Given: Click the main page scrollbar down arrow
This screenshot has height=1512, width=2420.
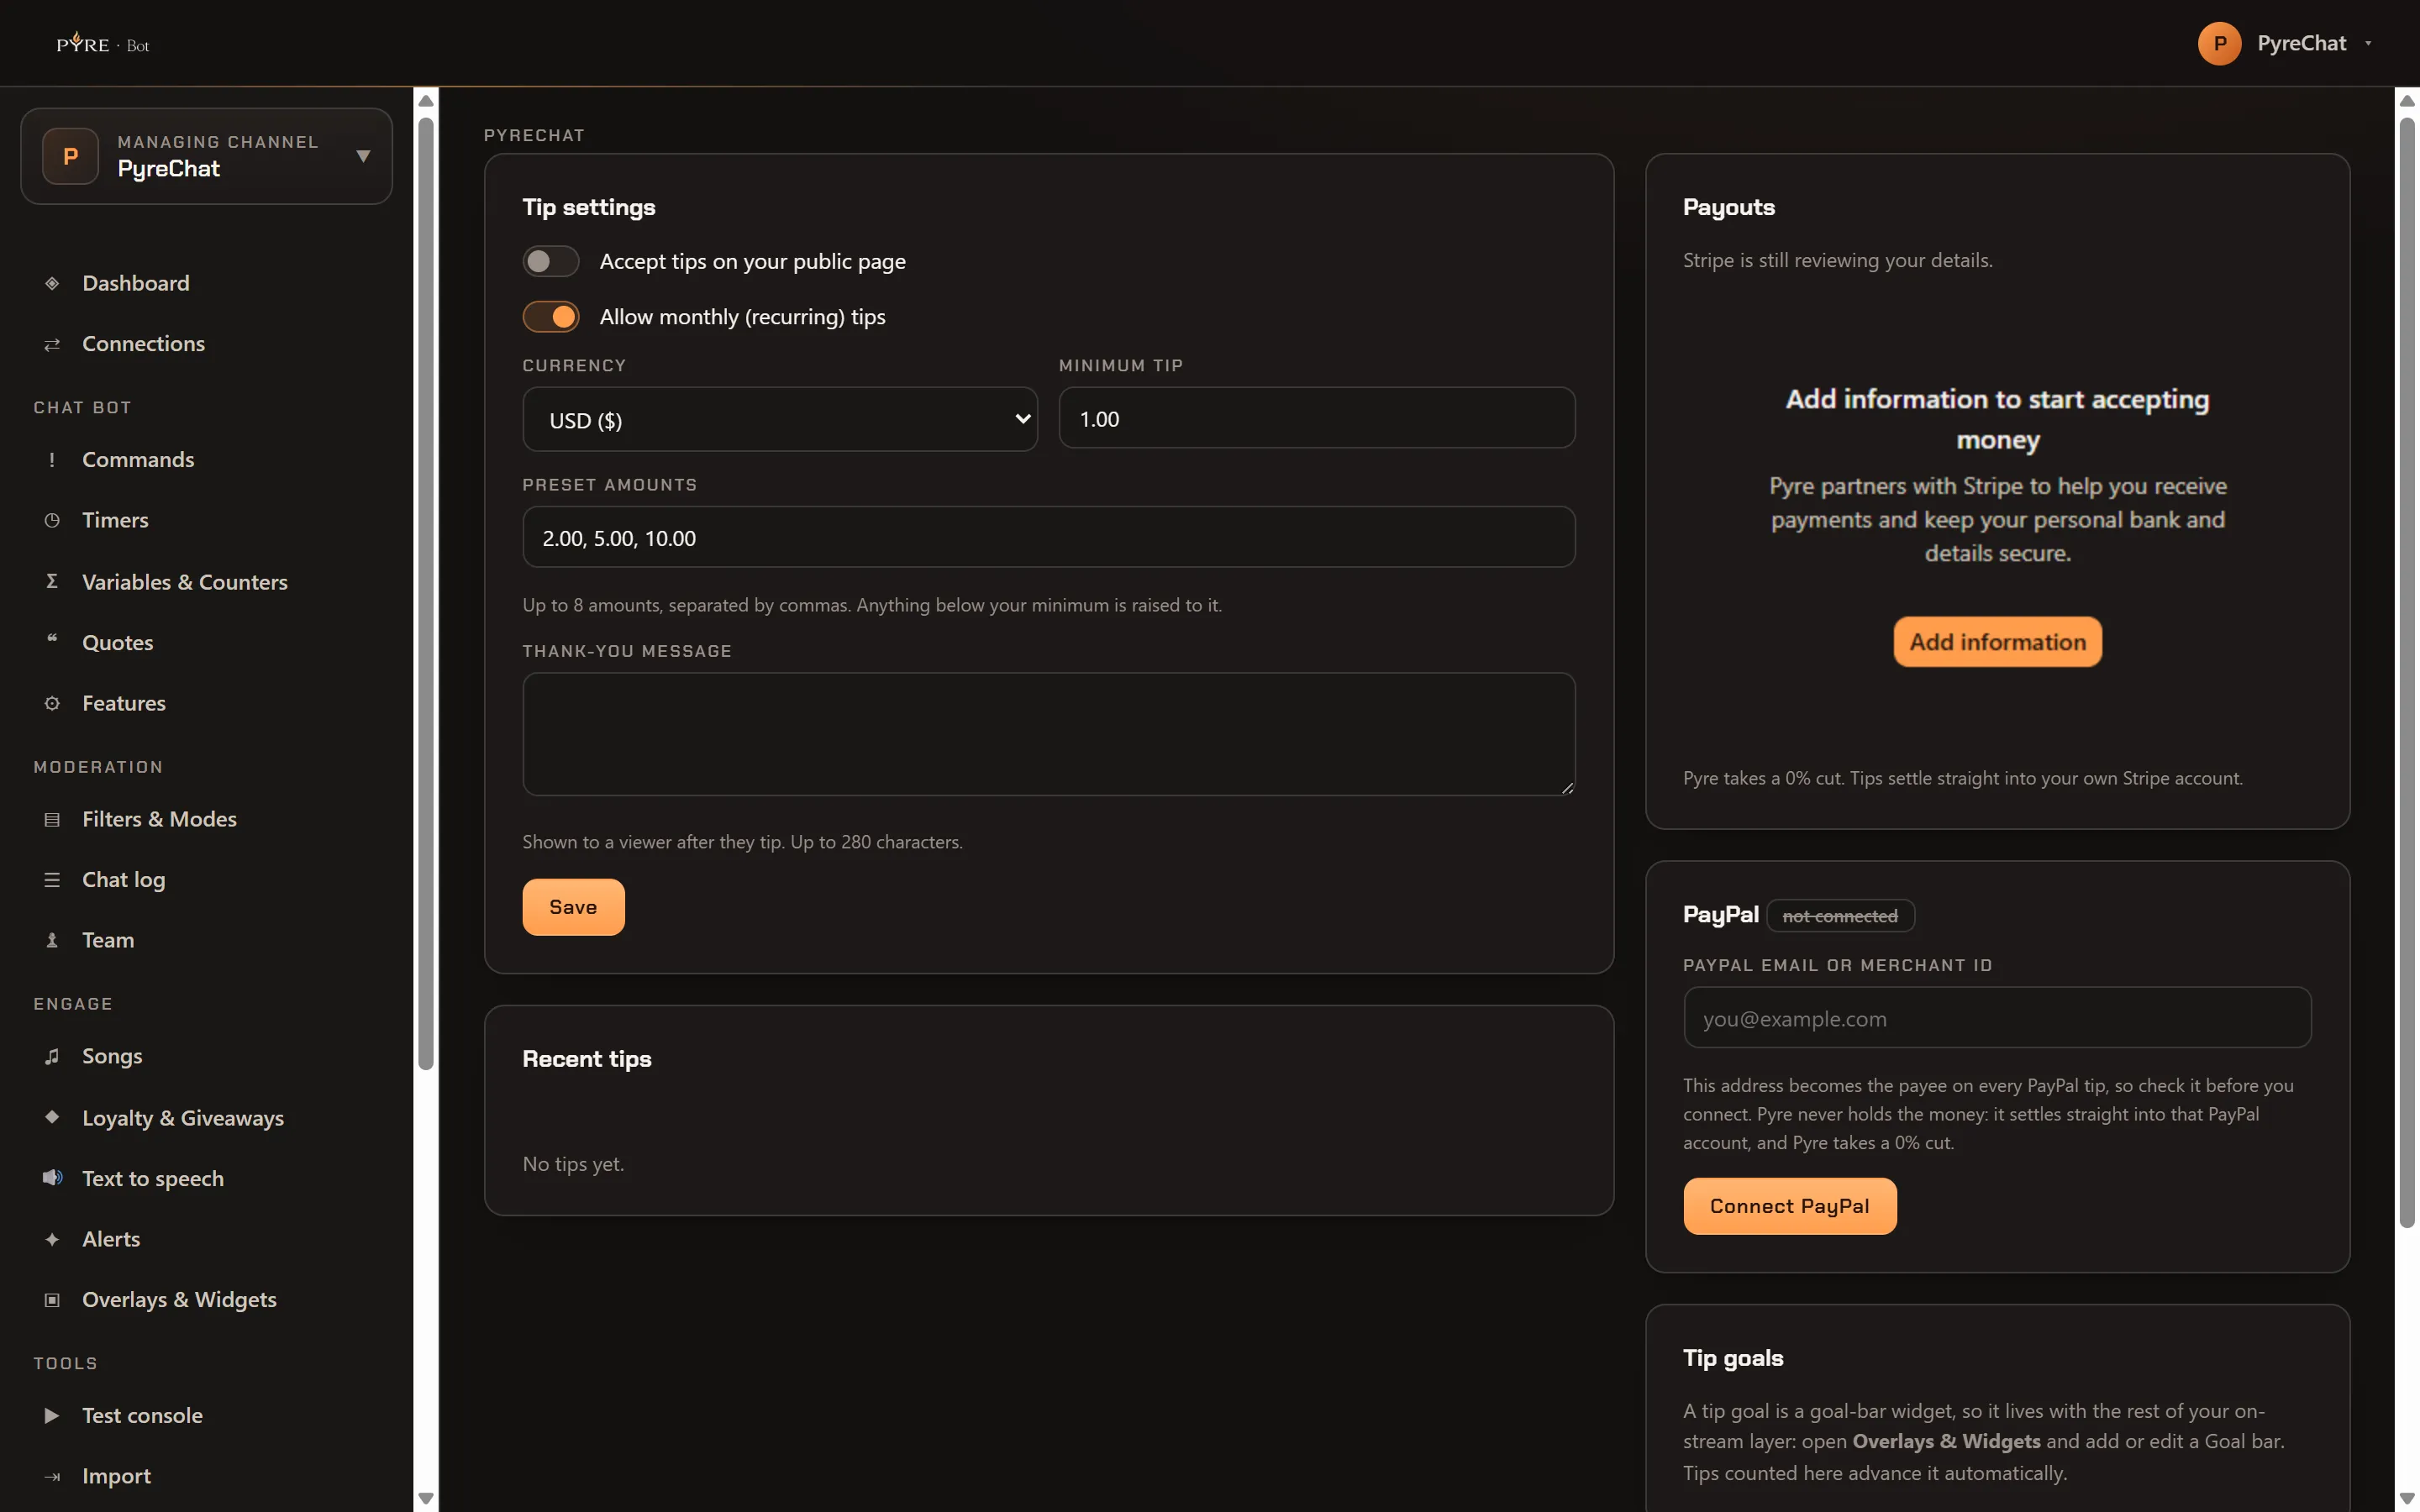Looking at the screenshot, I should [x=2408, y=1499].
